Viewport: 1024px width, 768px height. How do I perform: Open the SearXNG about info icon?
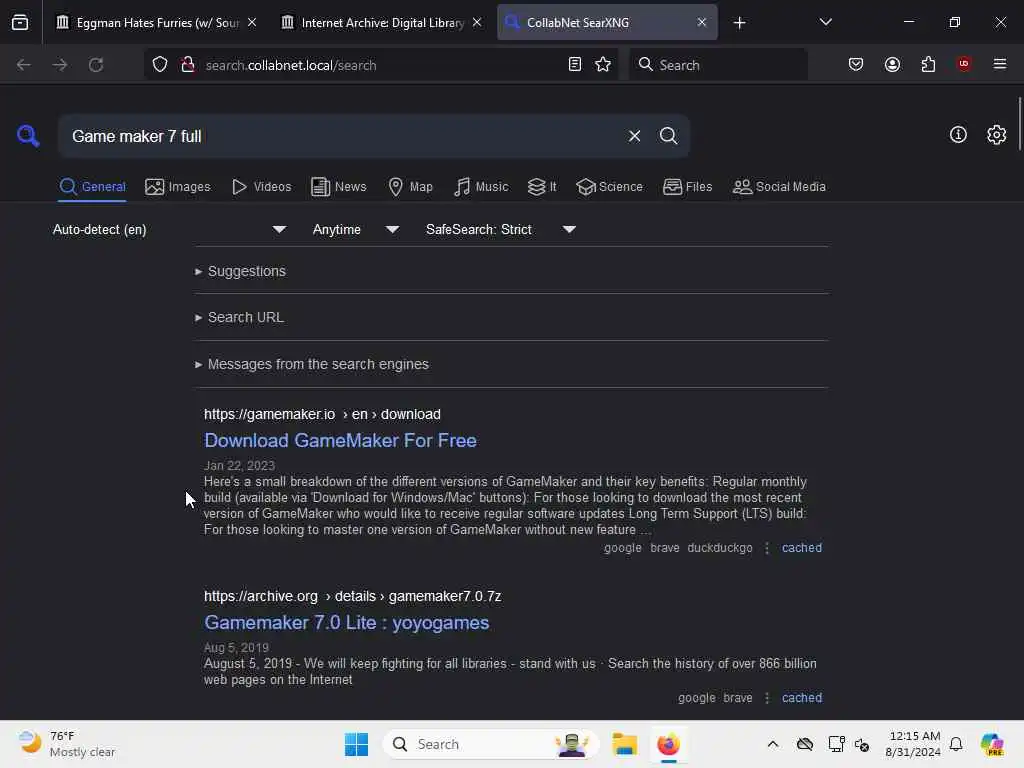coord(958,135)
